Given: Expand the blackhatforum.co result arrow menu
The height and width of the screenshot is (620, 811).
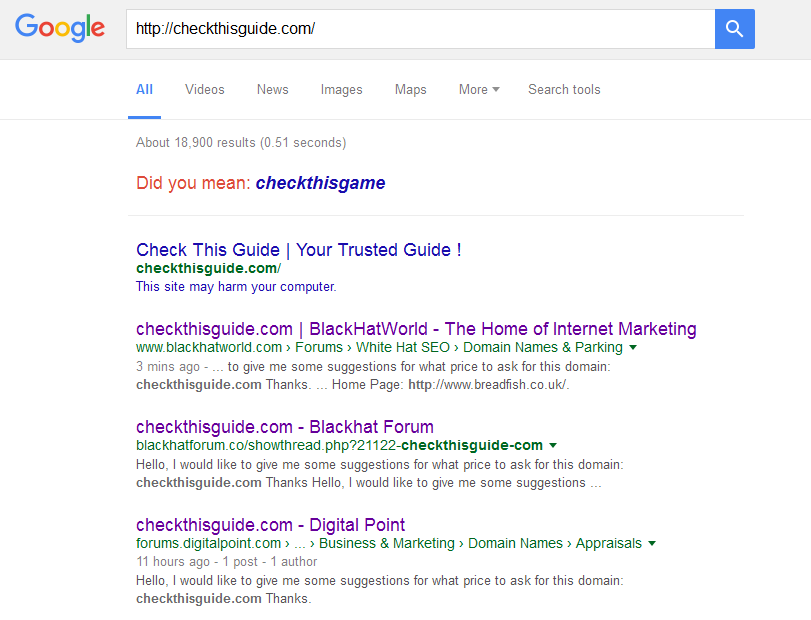Looking at the screenshot, I should [553, 445].
